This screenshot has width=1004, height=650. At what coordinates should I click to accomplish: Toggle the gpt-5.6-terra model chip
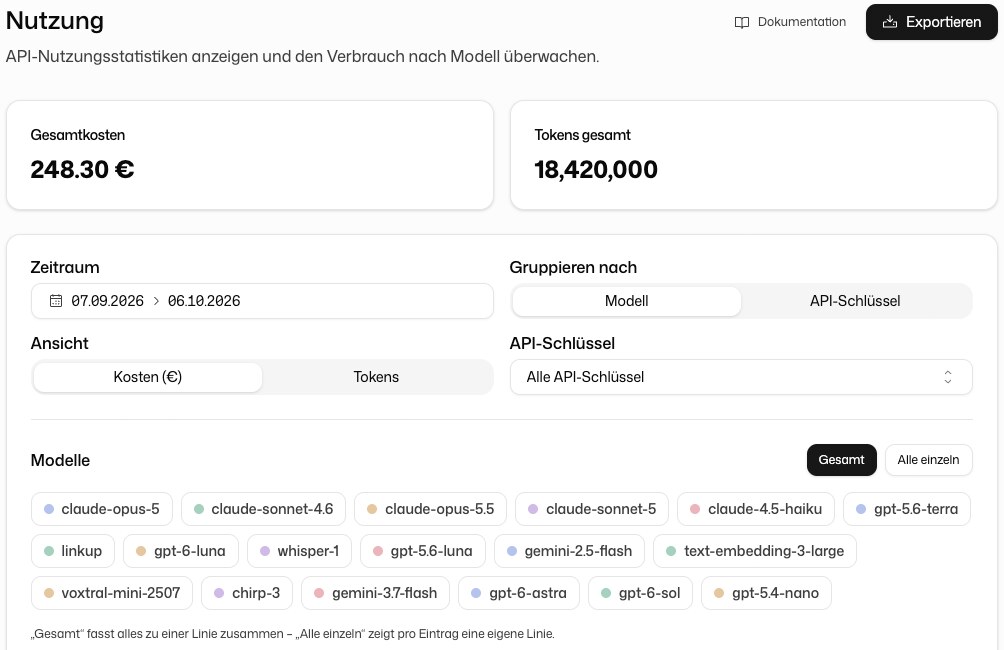pos(907,509)
